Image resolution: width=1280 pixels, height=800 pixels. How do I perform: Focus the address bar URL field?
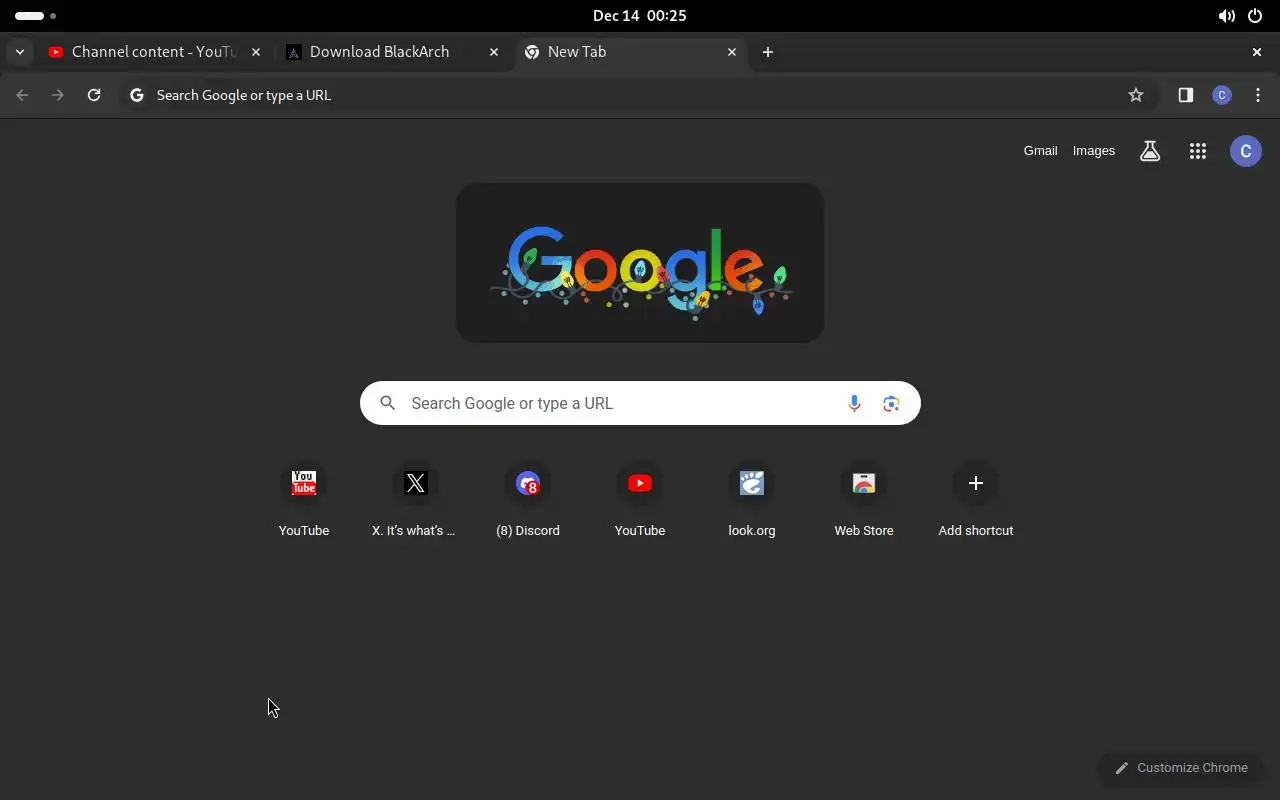(638, 95)
